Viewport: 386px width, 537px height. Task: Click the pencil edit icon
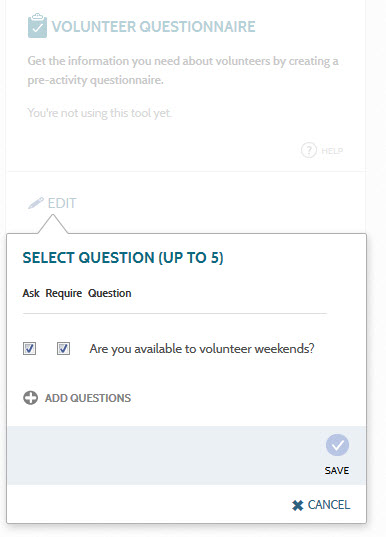point(36,203)
